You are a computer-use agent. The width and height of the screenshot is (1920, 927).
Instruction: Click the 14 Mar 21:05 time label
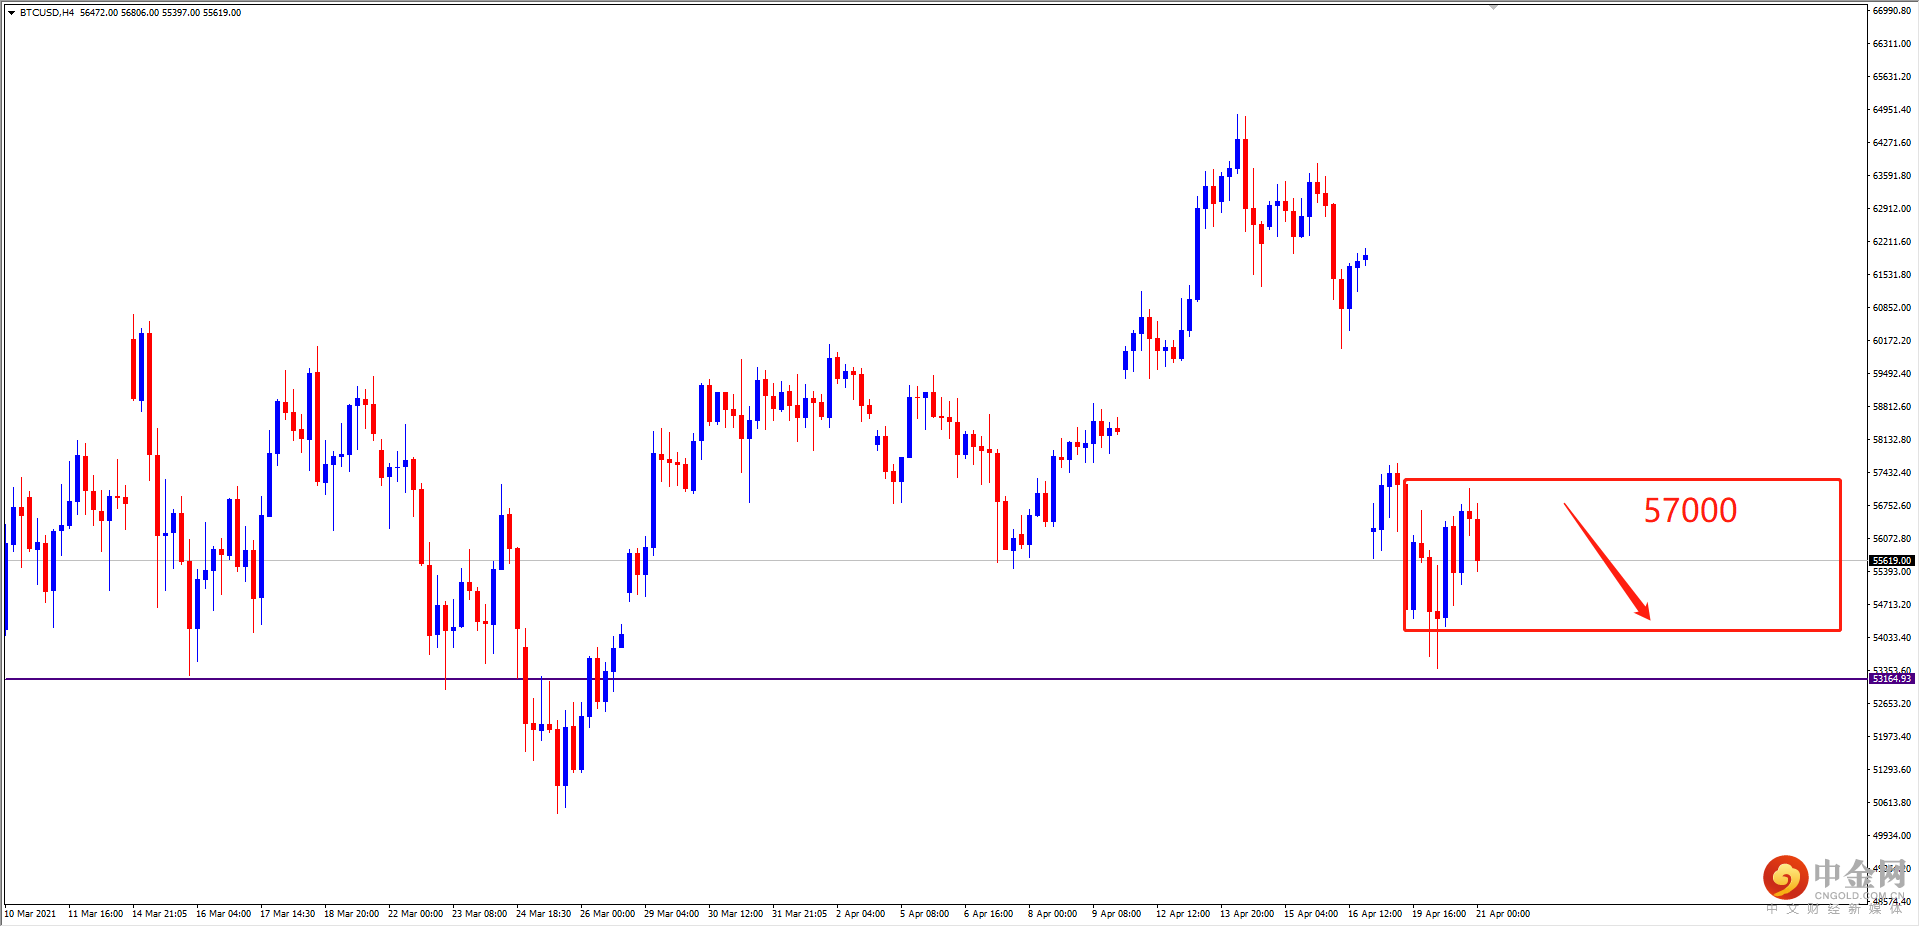[x=159, y=914]
